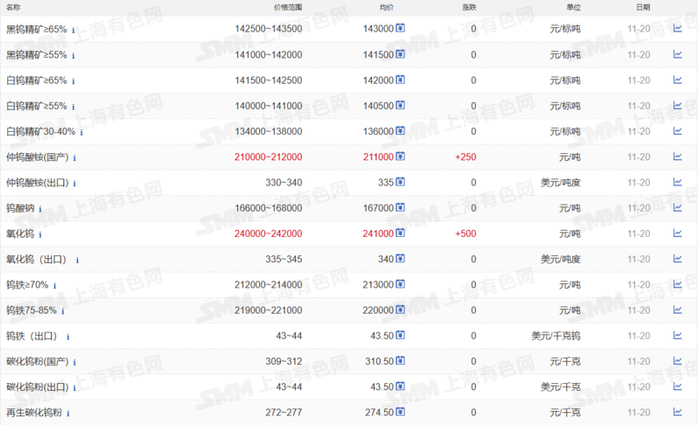Click the calendar icon beside red 211000
This screenshot has width=700, height=425.
click(x=400, y=156)
